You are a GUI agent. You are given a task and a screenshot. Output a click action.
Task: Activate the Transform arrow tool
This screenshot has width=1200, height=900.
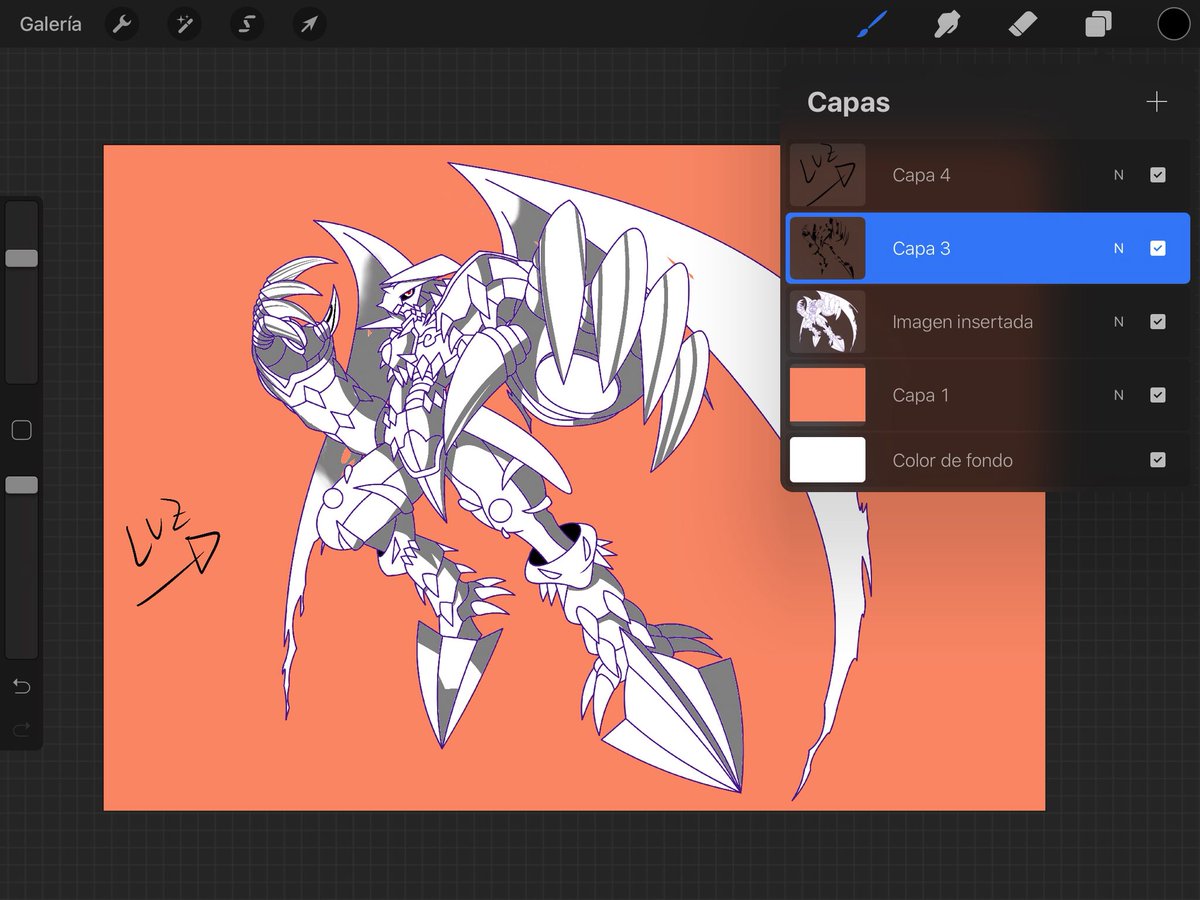[x=309, y=24]
